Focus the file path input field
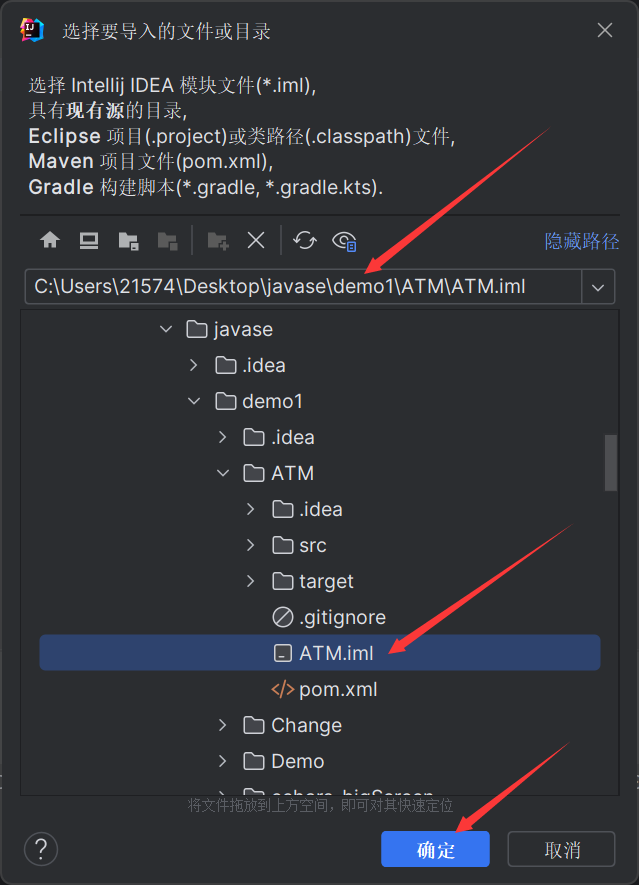This screenshot has height=885, width=639. [x=303, y=287]
